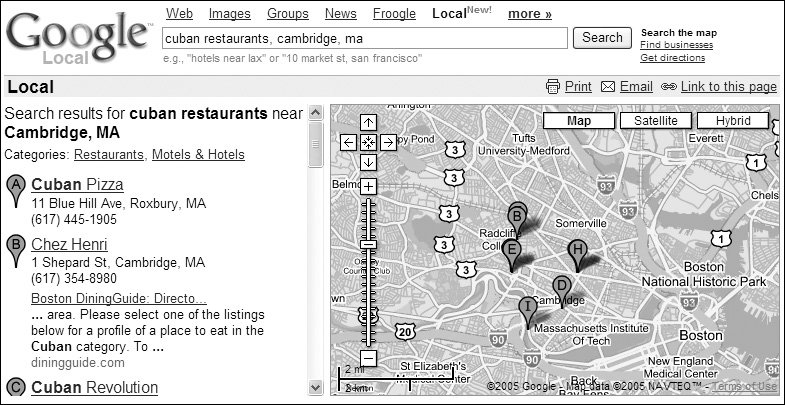This screenshot has height=405, width=785.
Task: Open the Get directions link
Action: coord(672,58)
